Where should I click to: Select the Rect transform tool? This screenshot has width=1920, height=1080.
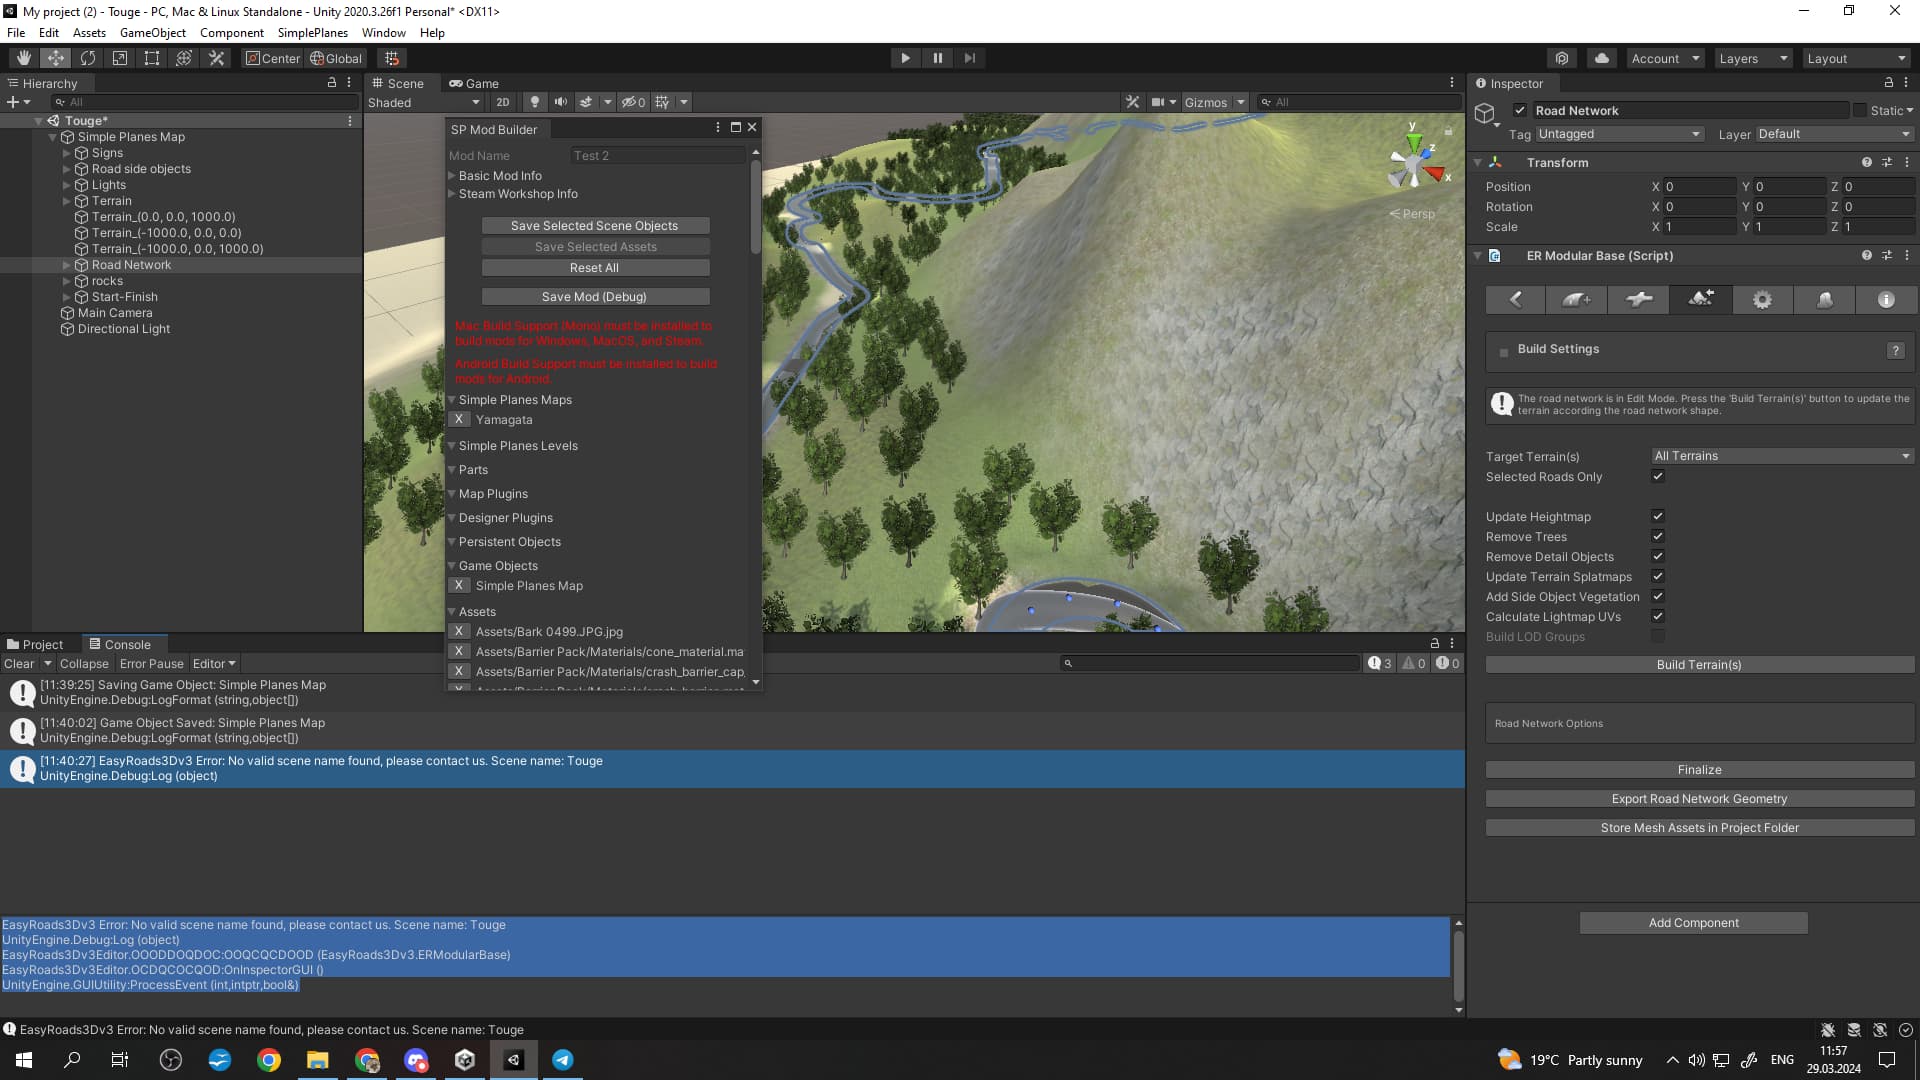[x=151, y=57]
